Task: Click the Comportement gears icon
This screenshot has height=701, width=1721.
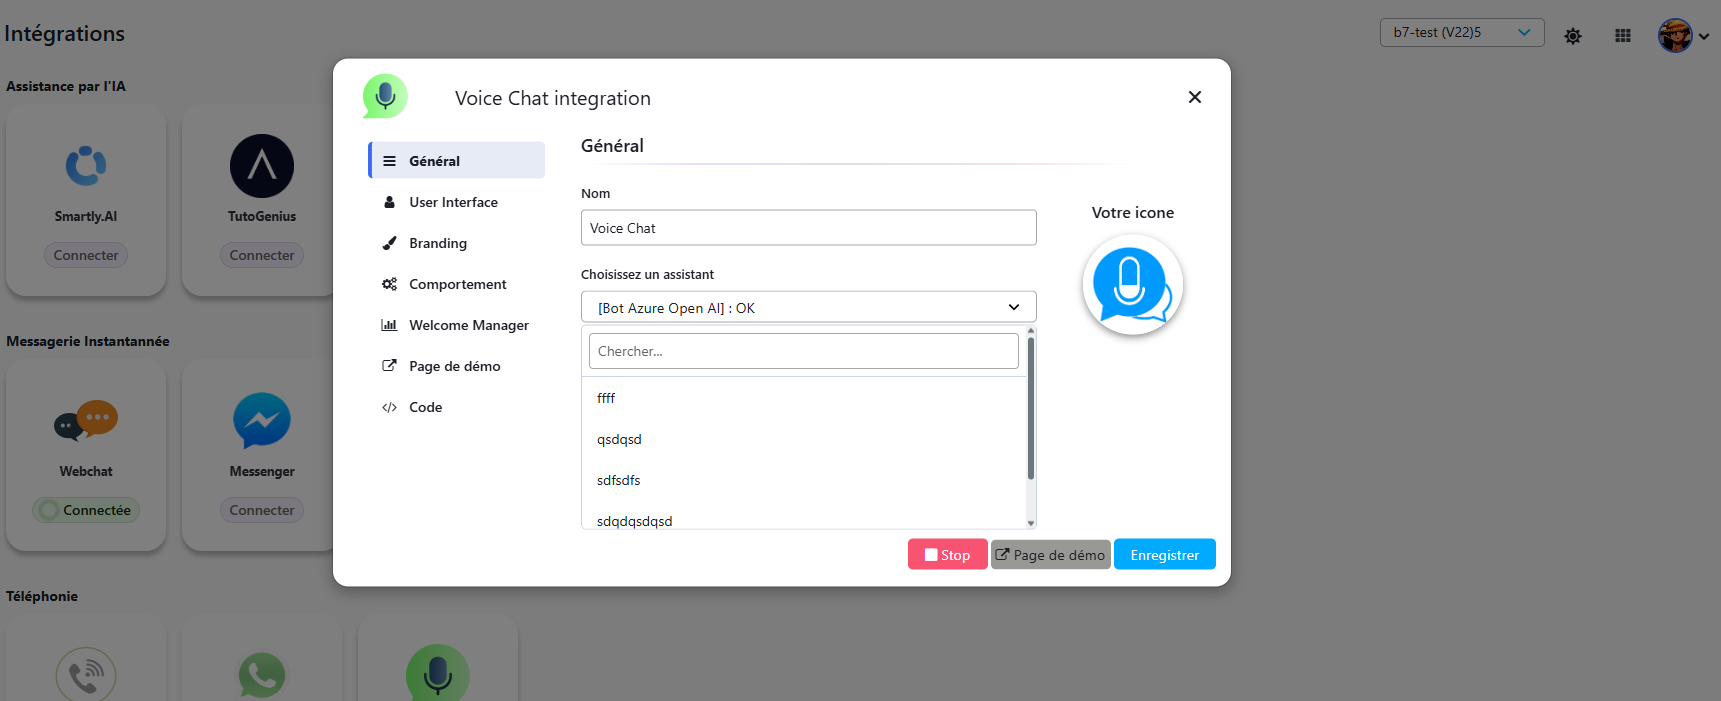Action: coord(389,284)
